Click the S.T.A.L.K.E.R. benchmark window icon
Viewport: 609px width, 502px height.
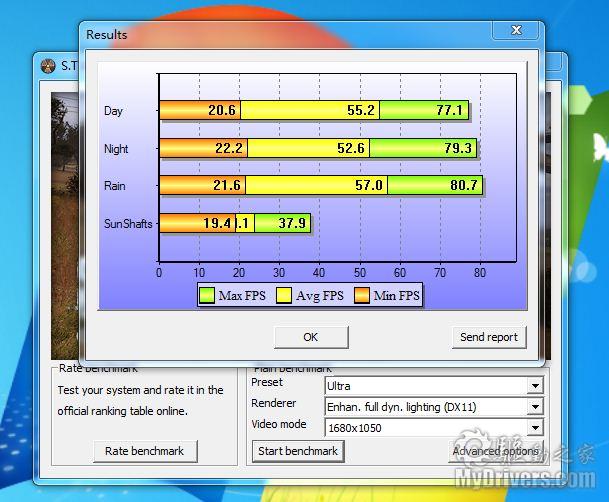tap(48, 66)
